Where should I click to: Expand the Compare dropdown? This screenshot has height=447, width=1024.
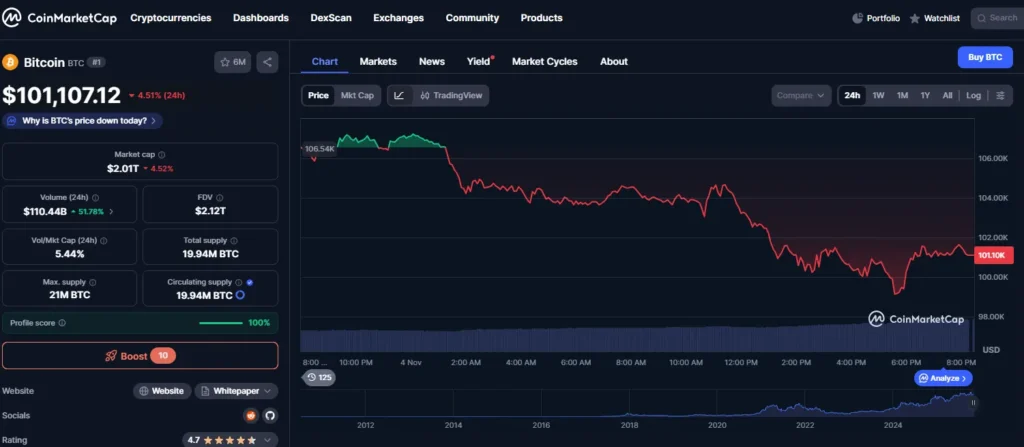tap(801, 96)
